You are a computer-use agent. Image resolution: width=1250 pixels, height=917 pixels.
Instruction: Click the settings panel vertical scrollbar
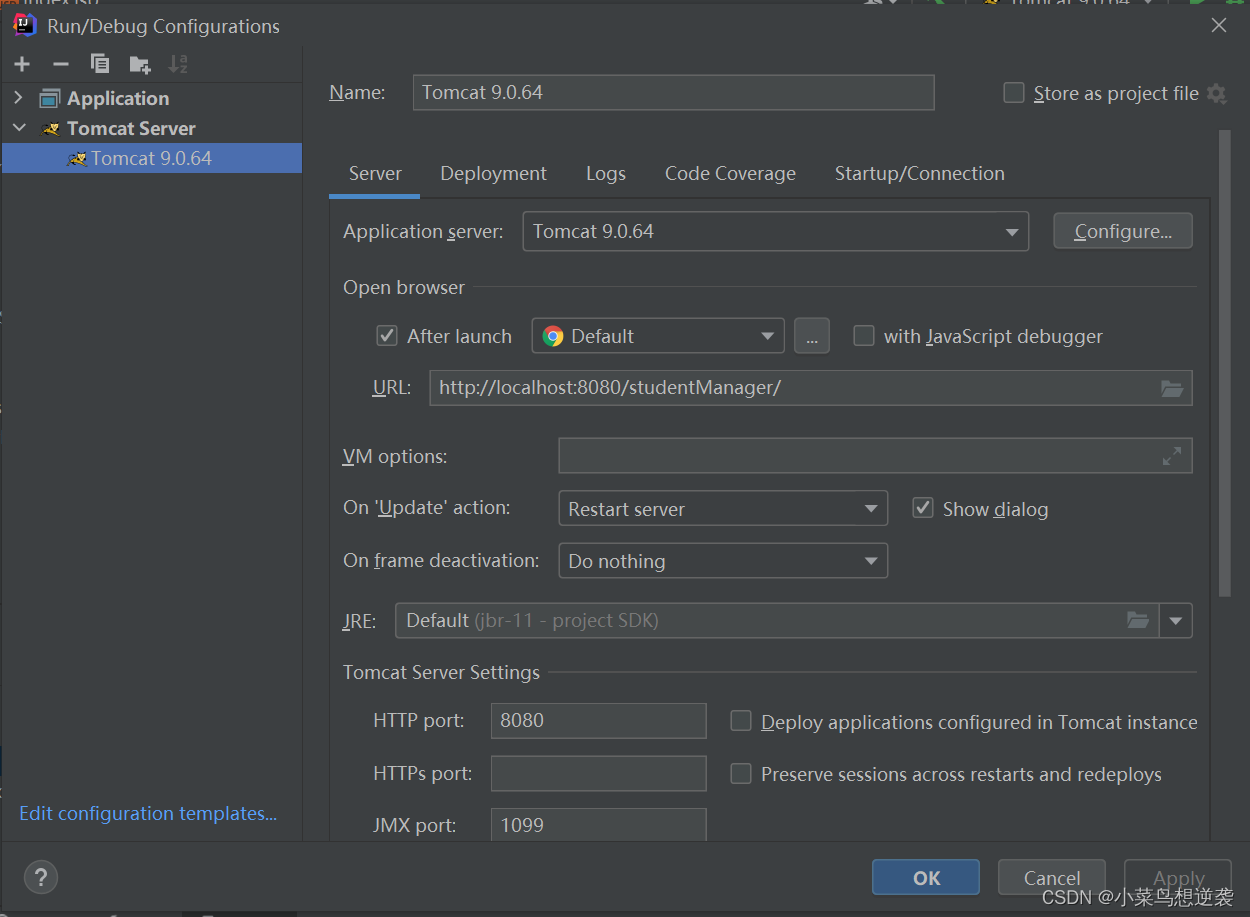pos(1225,365)
